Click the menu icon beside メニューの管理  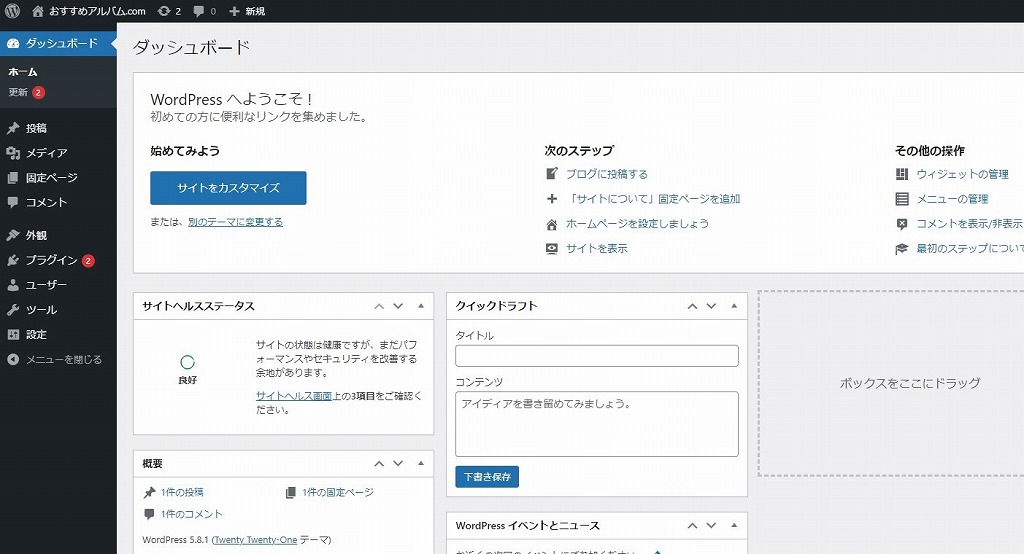pos(902,199)
